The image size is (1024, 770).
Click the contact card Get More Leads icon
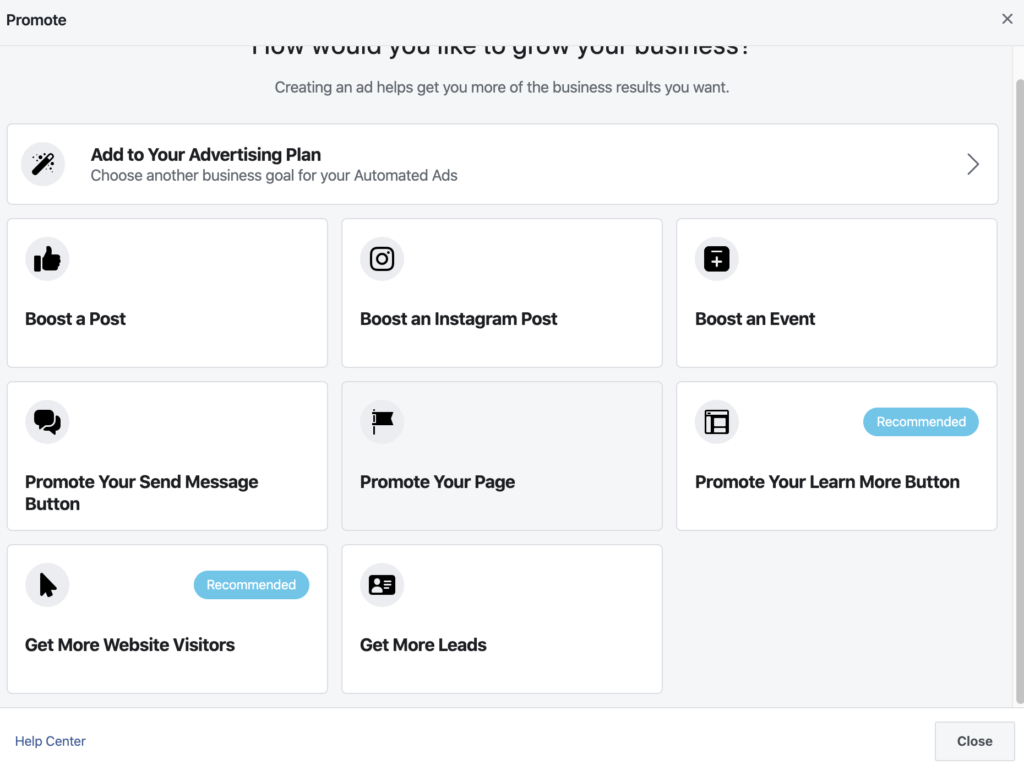(x=382, y=585)
